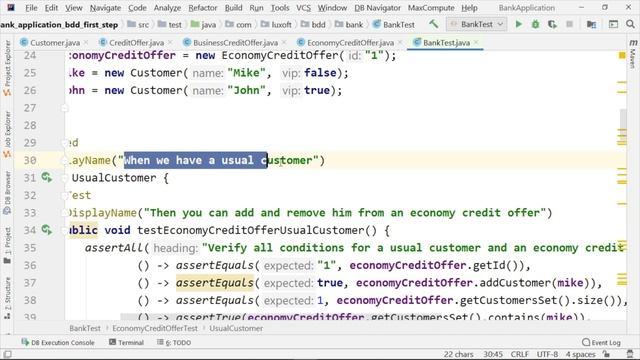Close the CreditOffer.java tab

point(170,42)
